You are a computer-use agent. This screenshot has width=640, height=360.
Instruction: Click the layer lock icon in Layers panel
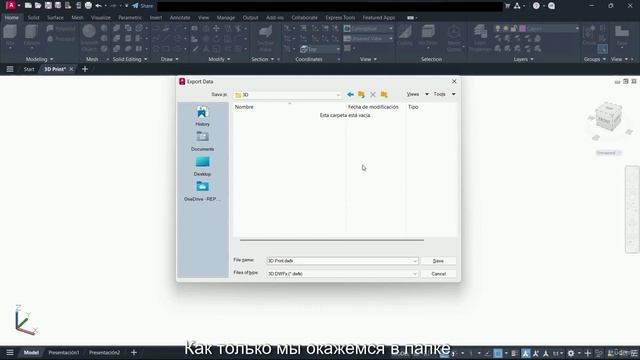[x=513, y=29]
